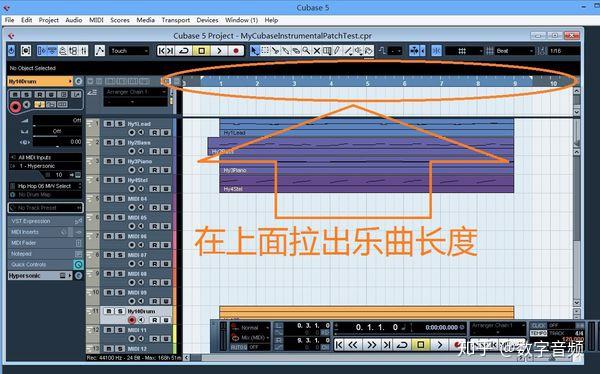Viewport: 600px width, 374px height.
Task: Open the Touch automation mode dropdown
Action: pos(129,51)
